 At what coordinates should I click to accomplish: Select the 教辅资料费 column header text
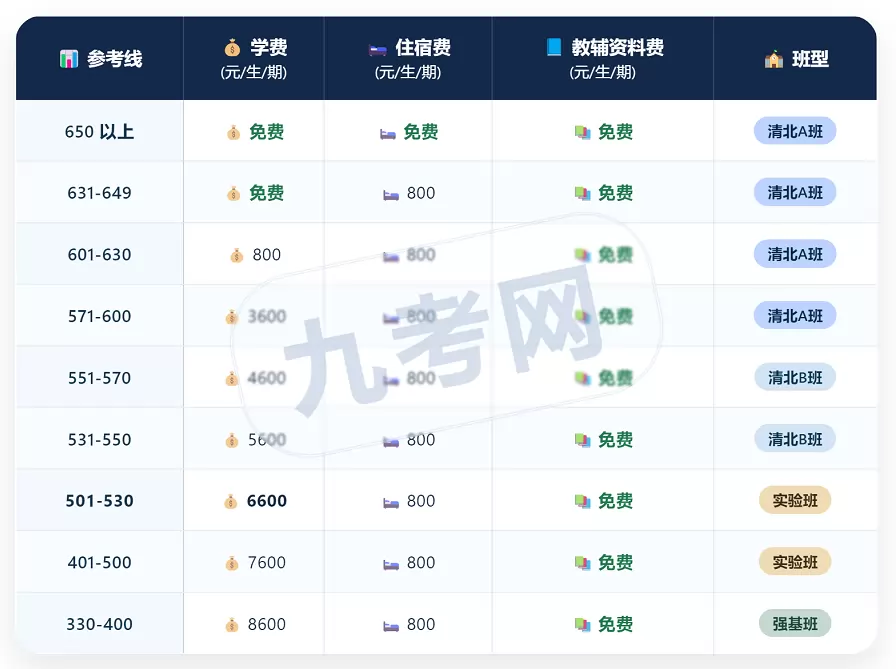coord(618,47)
